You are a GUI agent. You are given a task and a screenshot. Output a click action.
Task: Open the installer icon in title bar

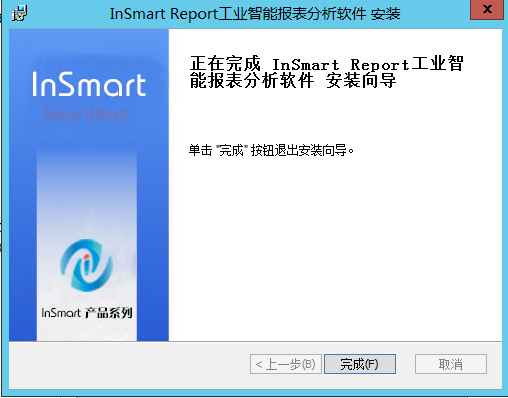point(19,13)
